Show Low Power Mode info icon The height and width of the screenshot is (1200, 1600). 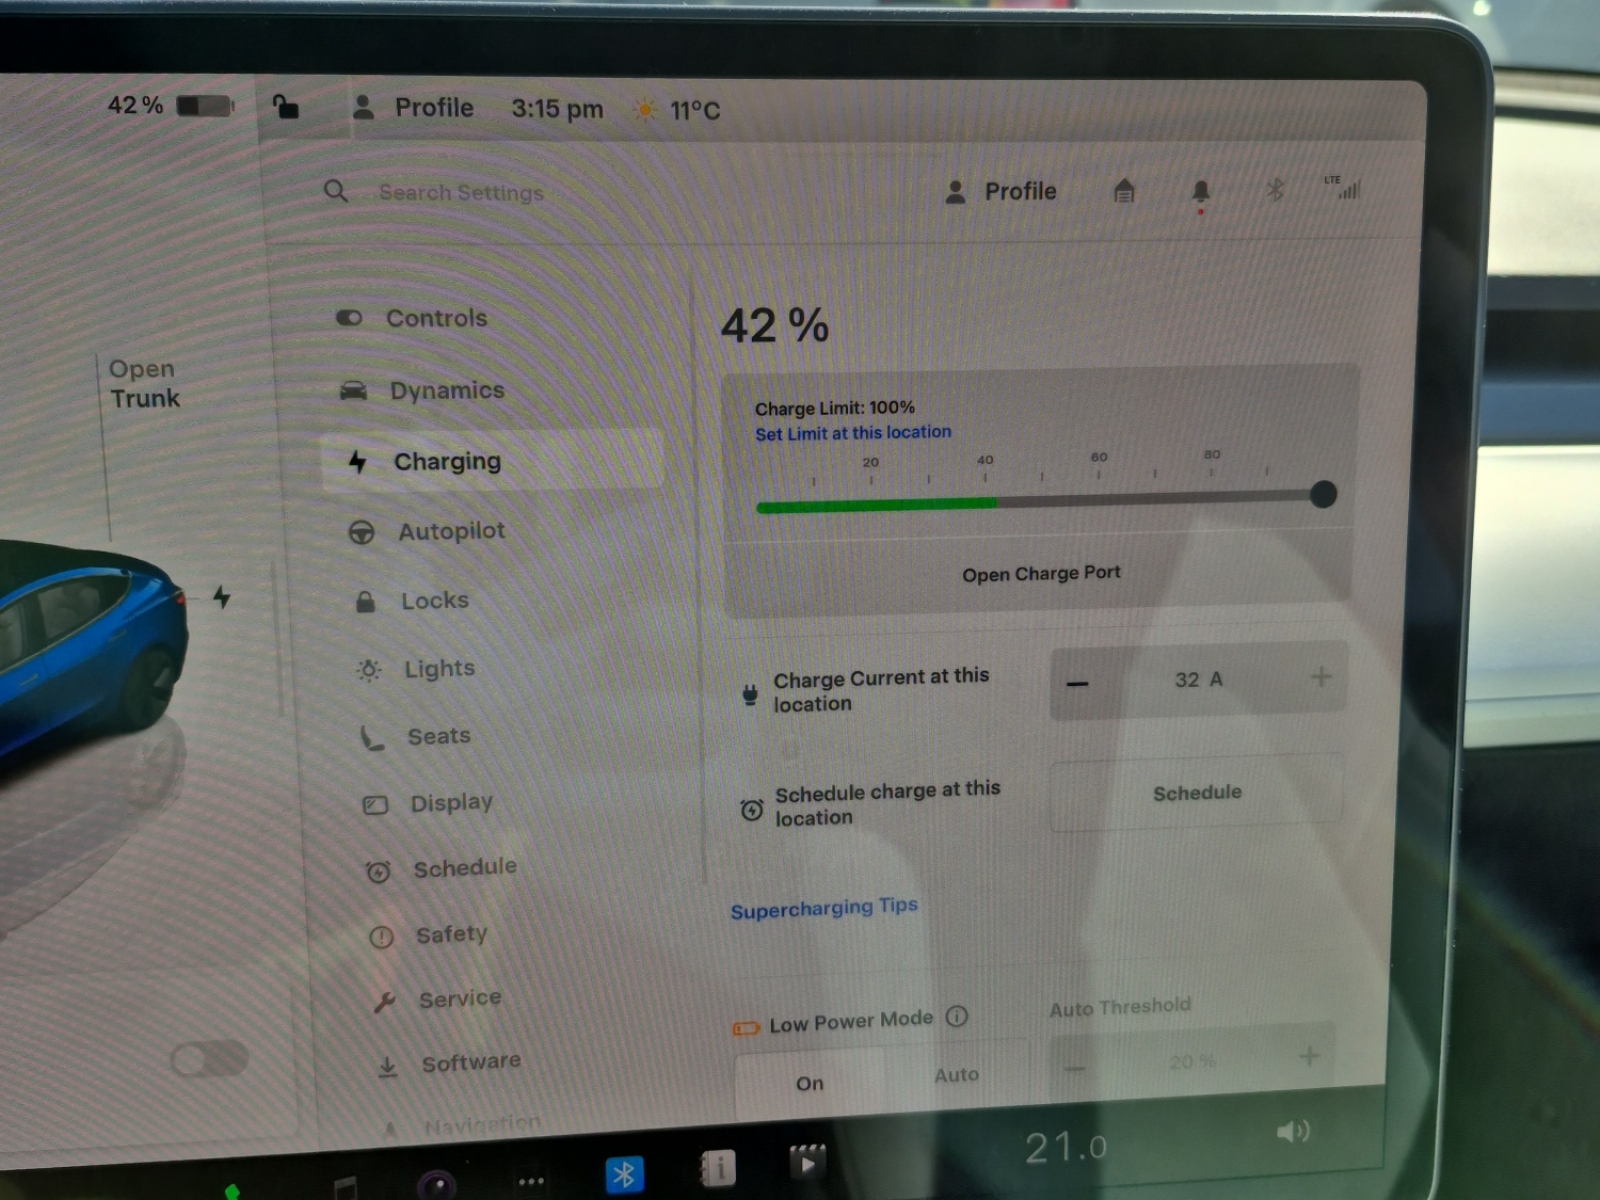click(957, 1016)
